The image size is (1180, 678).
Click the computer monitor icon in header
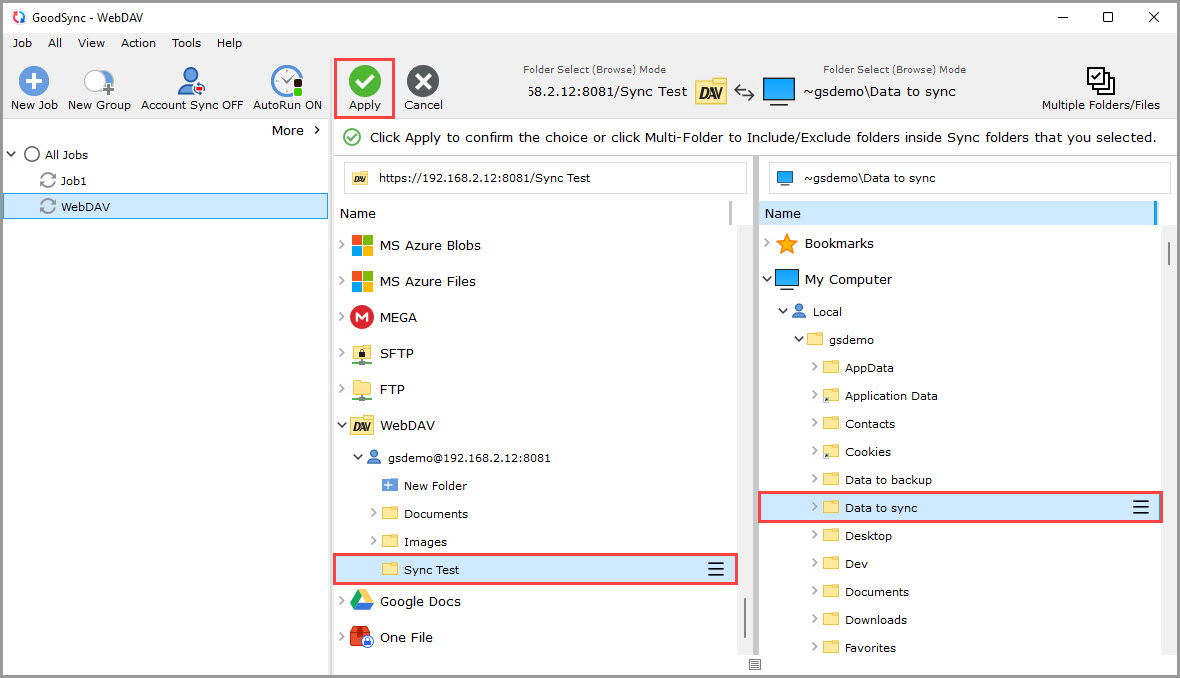[779, 91]
